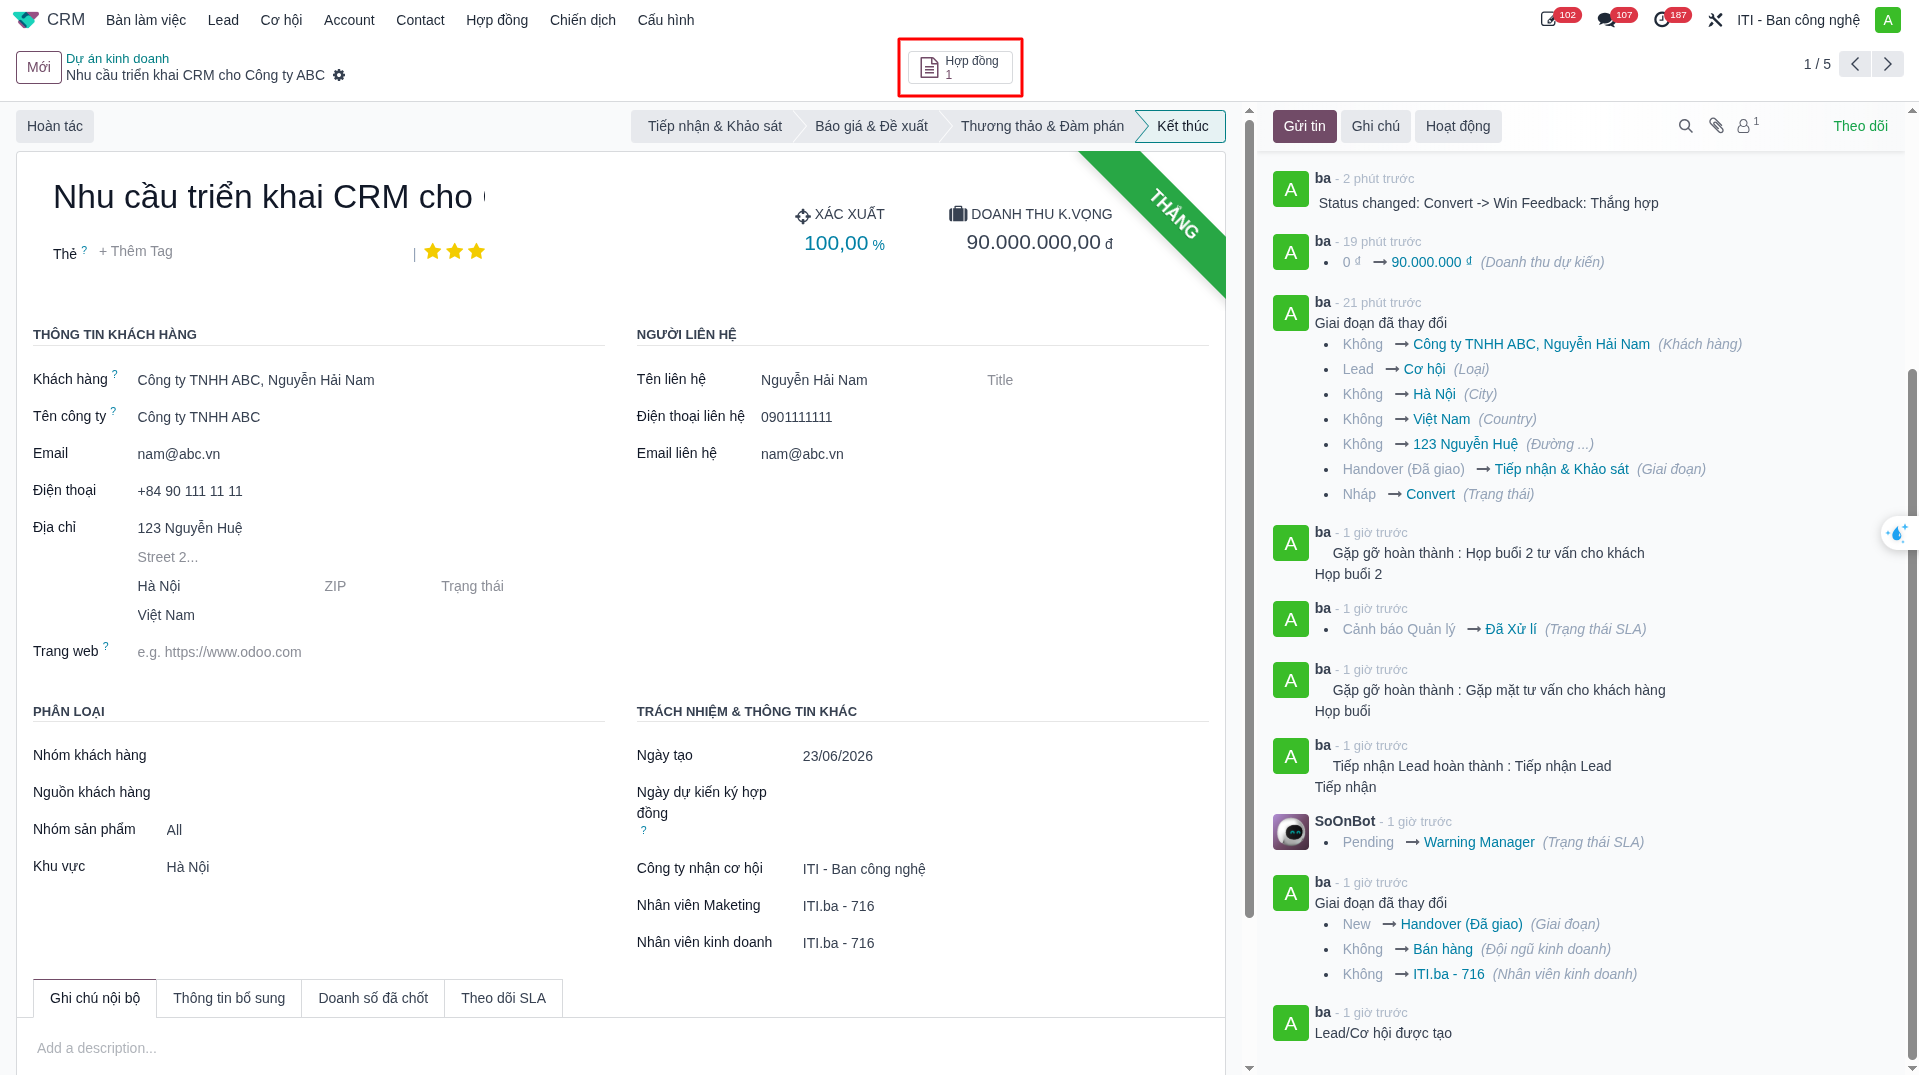
Task: Click the Trang web input field
Action: (370, 652)
